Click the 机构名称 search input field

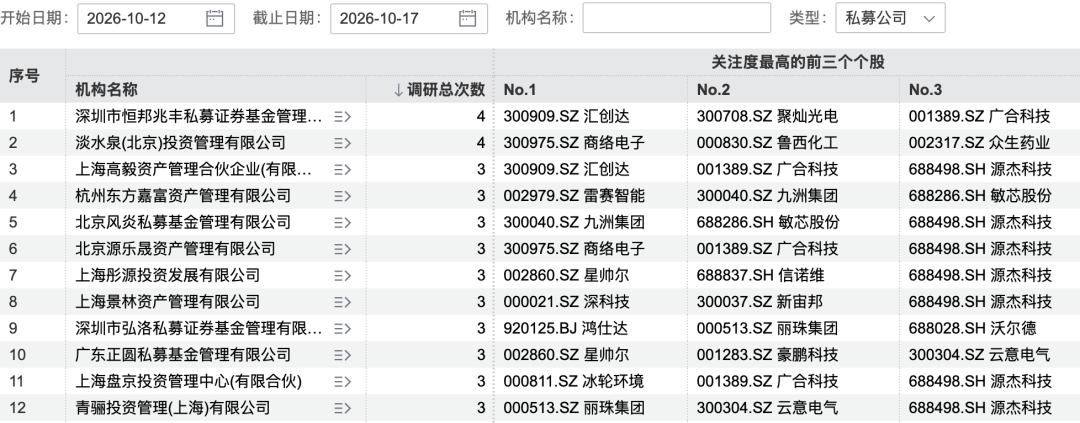click(x=676, y=19)
